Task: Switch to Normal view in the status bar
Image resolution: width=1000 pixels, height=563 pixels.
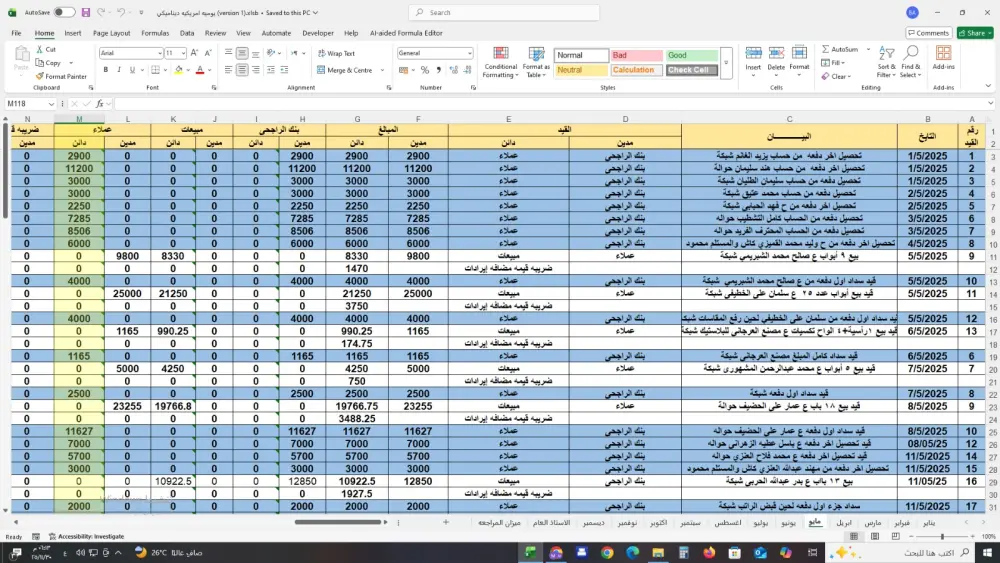Action: coord(854,536)
